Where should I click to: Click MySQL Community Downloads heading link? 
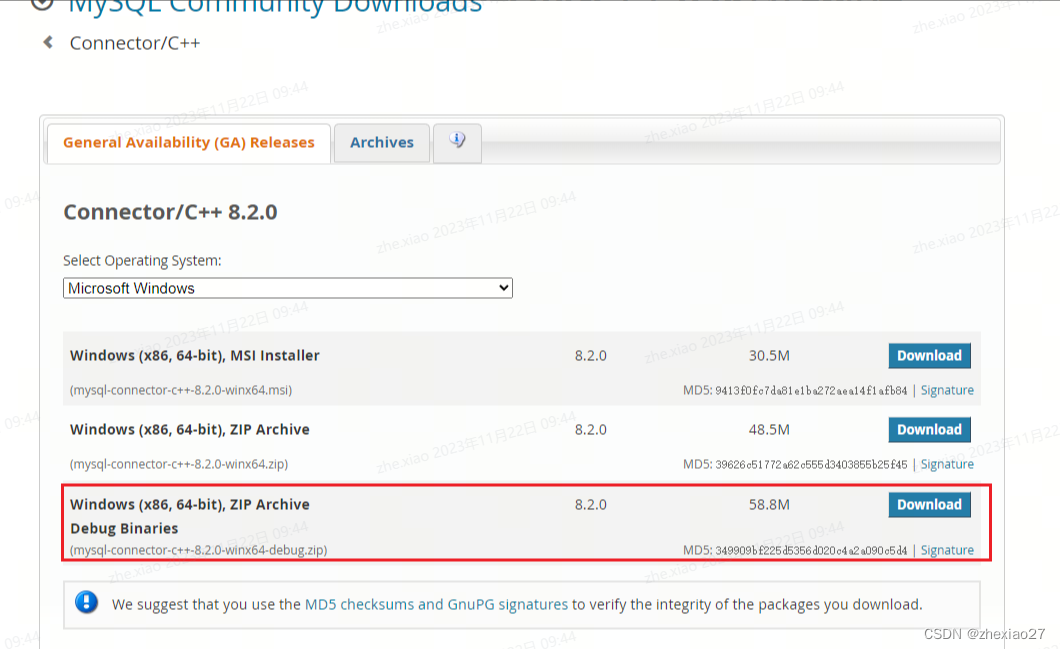(x=275, y=6)
